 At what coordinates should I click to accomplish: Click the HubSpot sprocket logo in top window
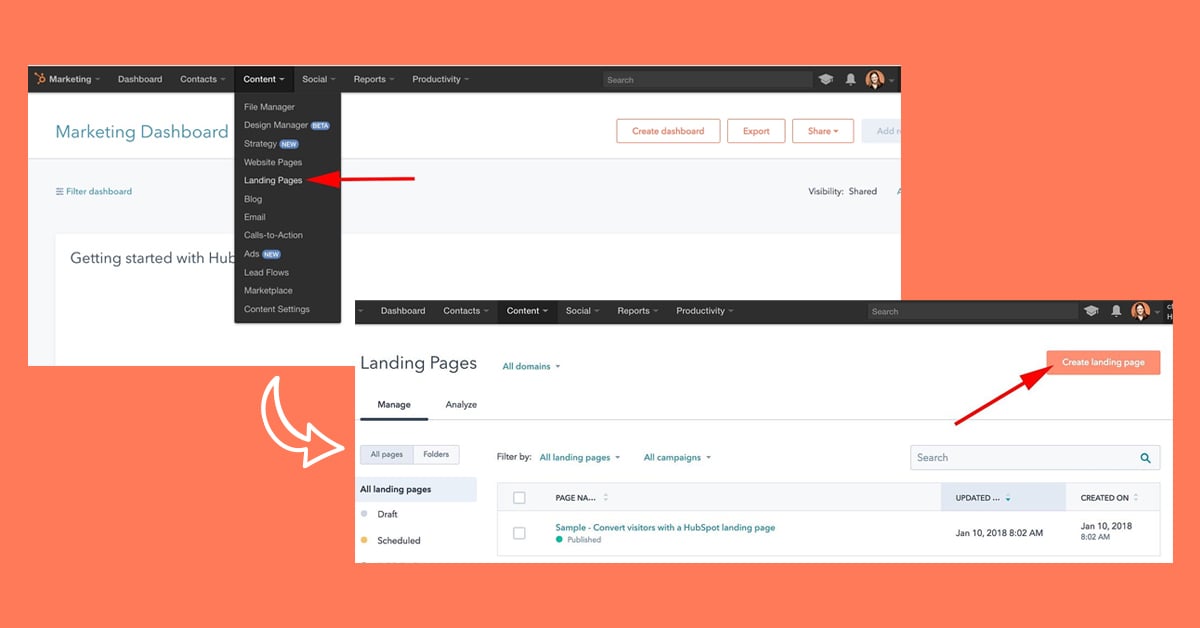(40, 79)
